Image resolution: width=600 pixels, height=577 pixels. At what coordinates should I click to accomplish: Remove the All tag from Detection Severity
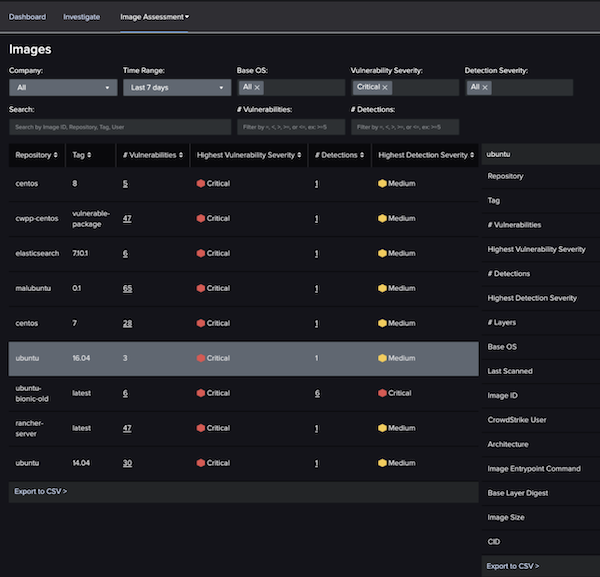tap(485, 88)
